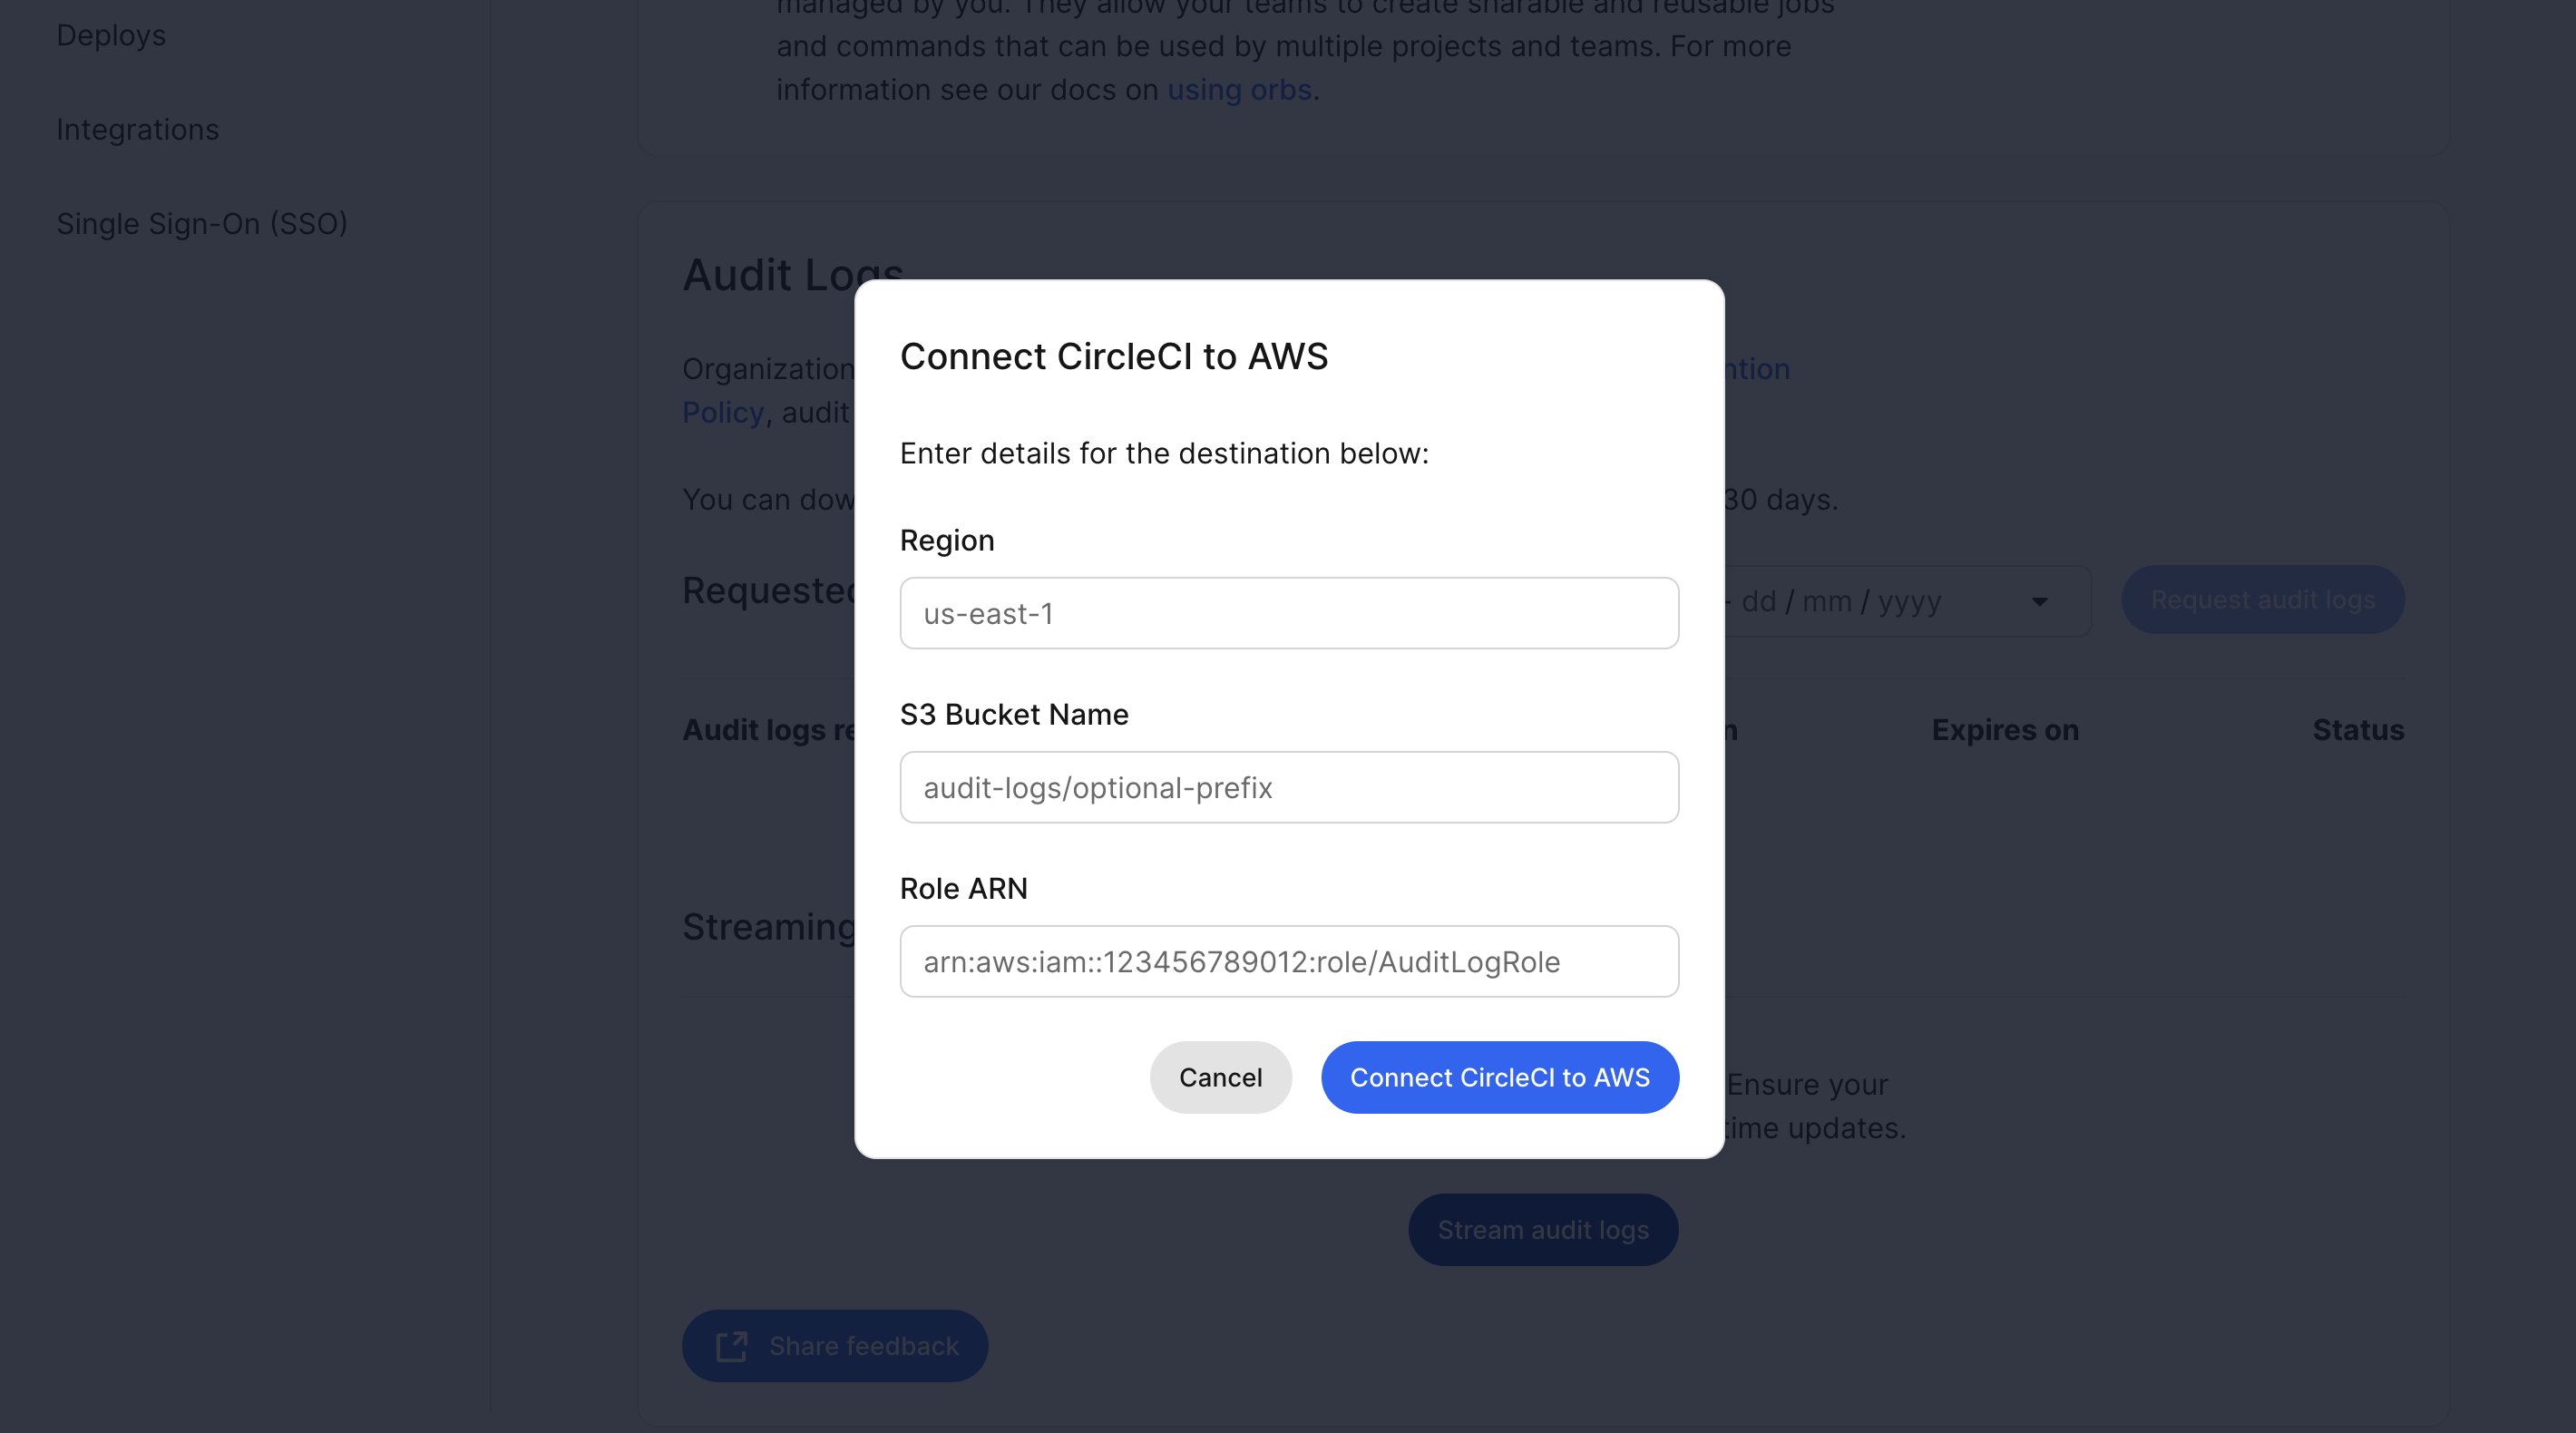Click the Request audit logs button
The width and height of the screenshot is (2576, 1433).
[x=2262, y=600]
